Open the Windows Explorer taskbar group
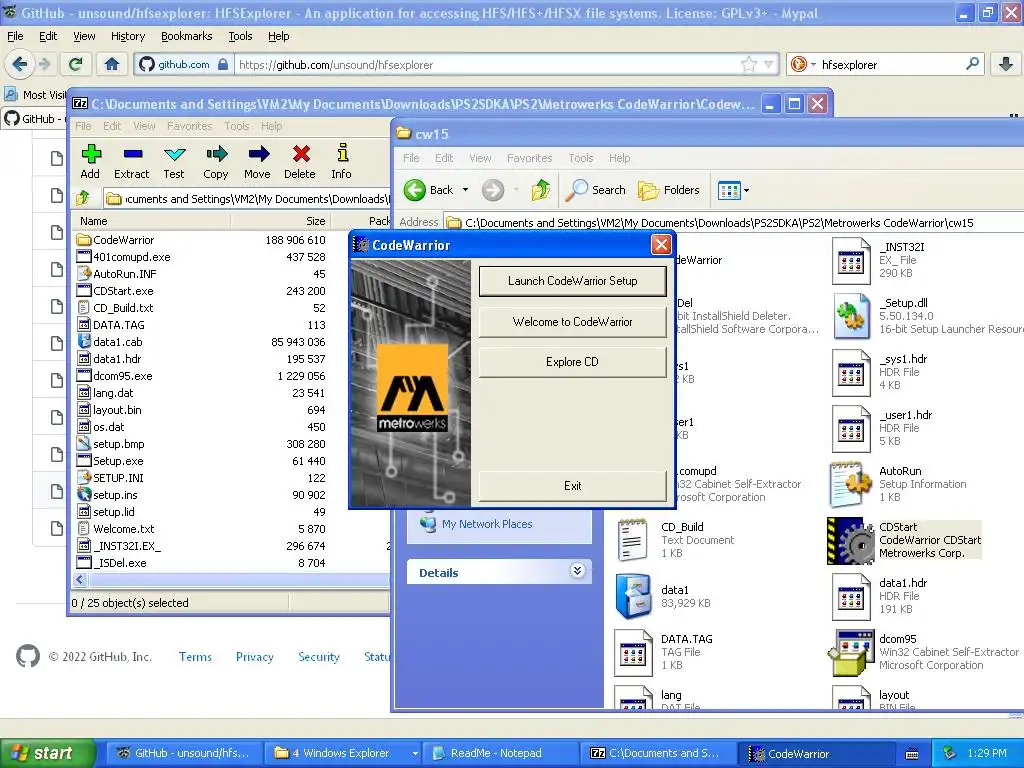 [345, 753]
